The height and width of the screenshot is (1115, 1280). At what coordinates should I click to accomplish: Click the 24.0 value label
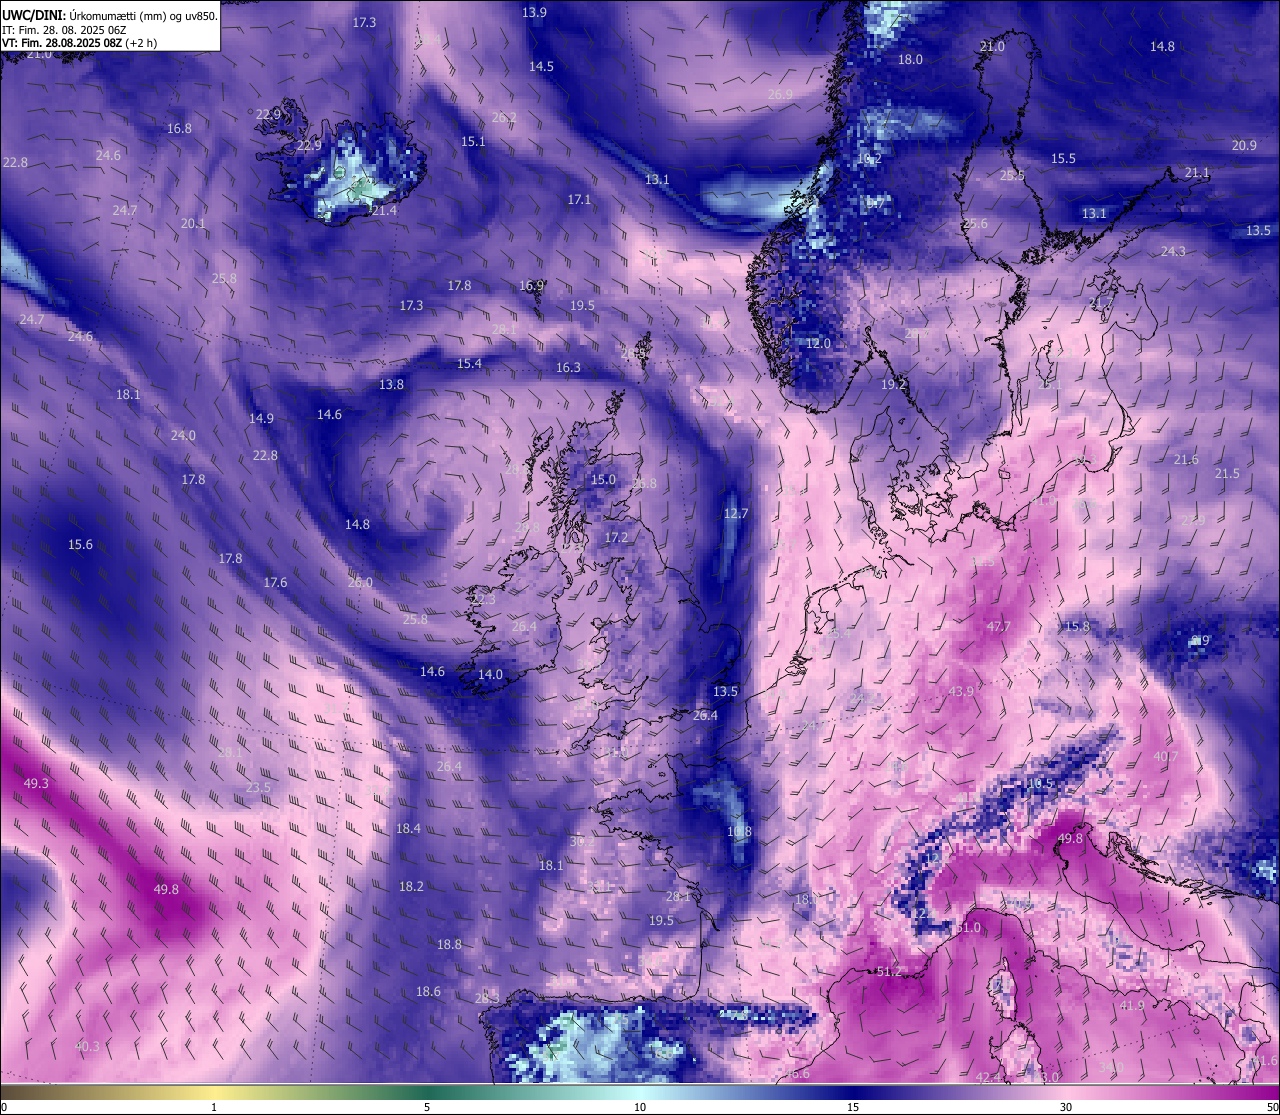click(183, 435)
